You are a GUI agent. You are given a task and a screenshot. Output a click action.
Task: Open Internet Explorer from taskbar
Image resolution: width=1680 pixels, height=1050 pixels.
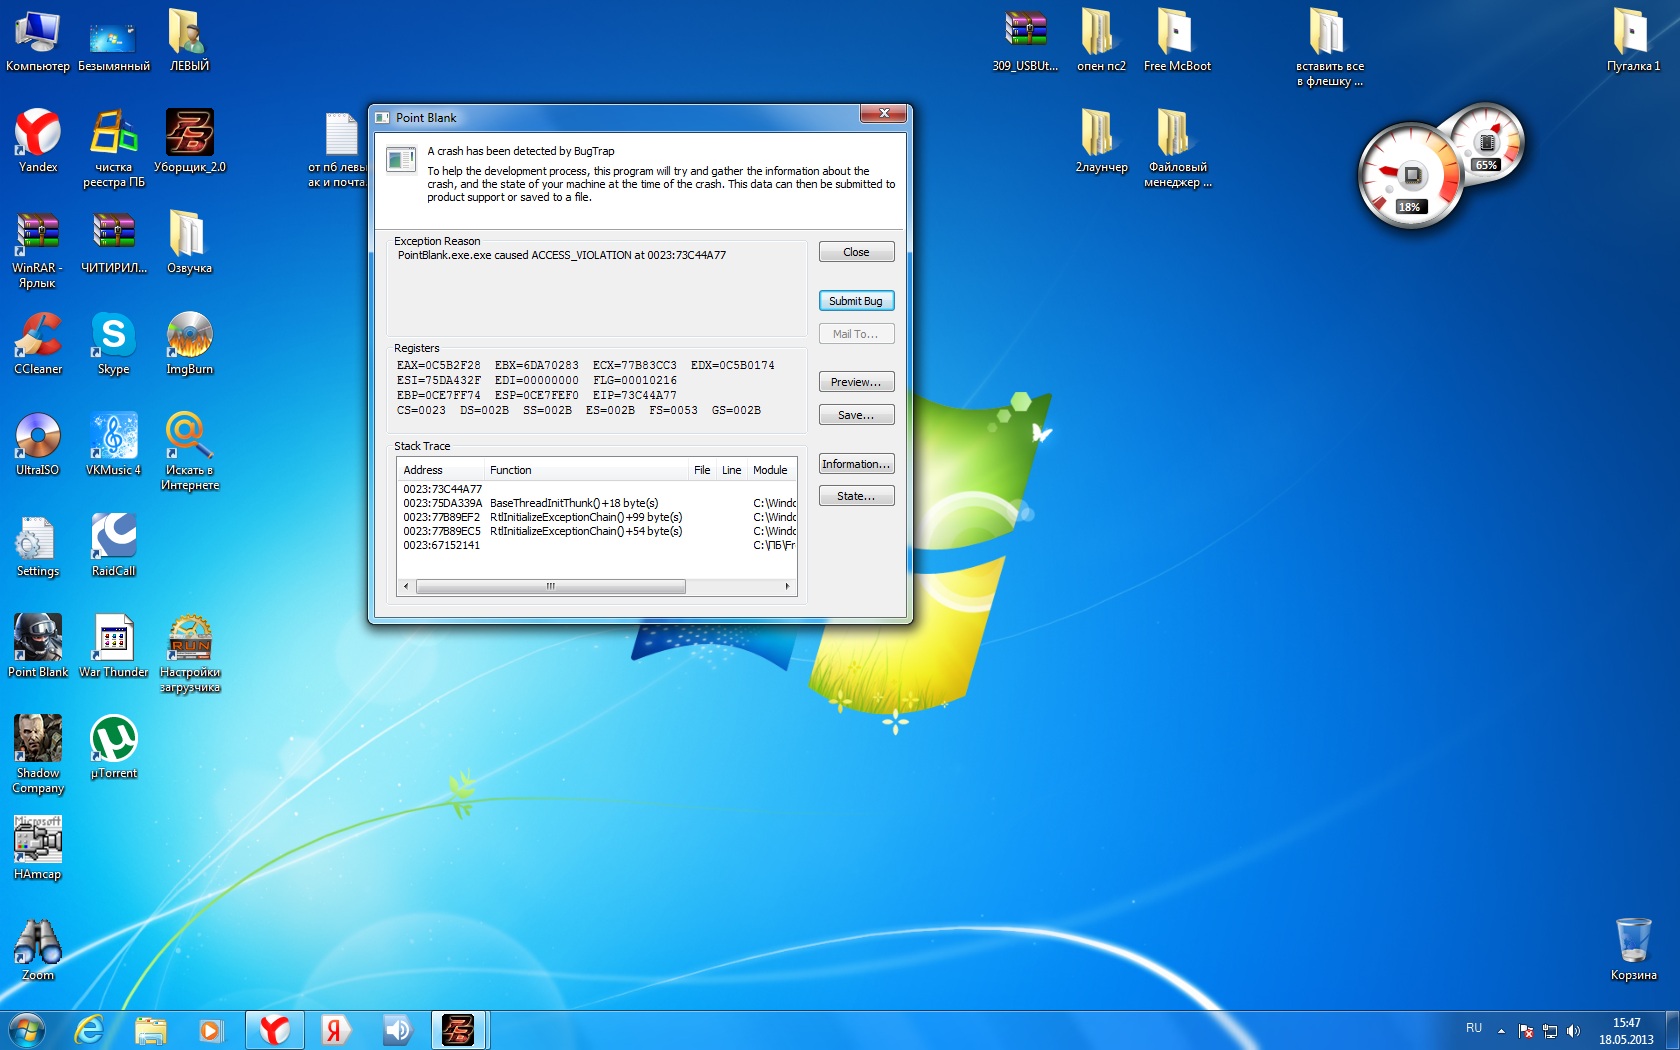[90, 1030]
